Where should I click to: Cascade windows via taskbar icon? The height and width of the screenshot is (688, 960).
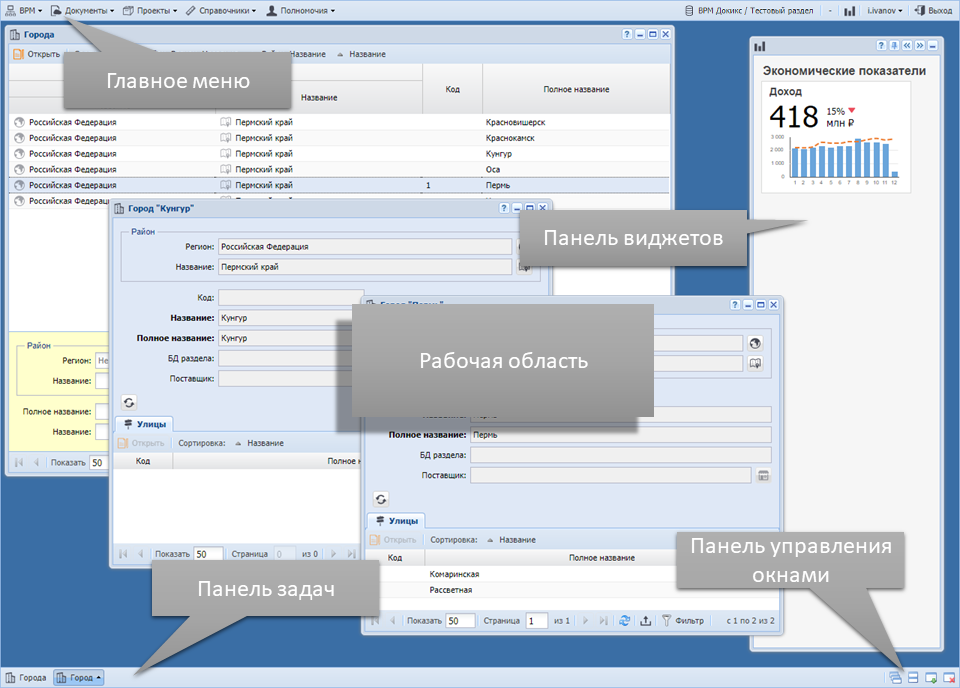895,678
